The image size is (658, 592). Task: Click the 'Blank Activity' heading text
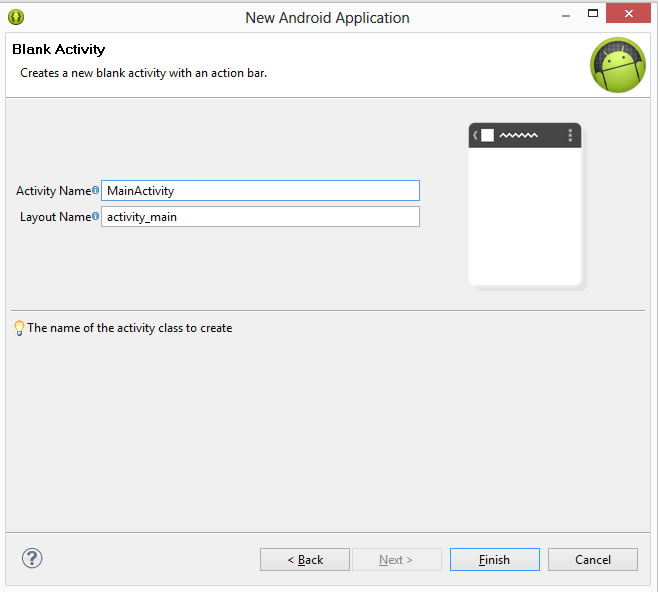coord(58,50)
